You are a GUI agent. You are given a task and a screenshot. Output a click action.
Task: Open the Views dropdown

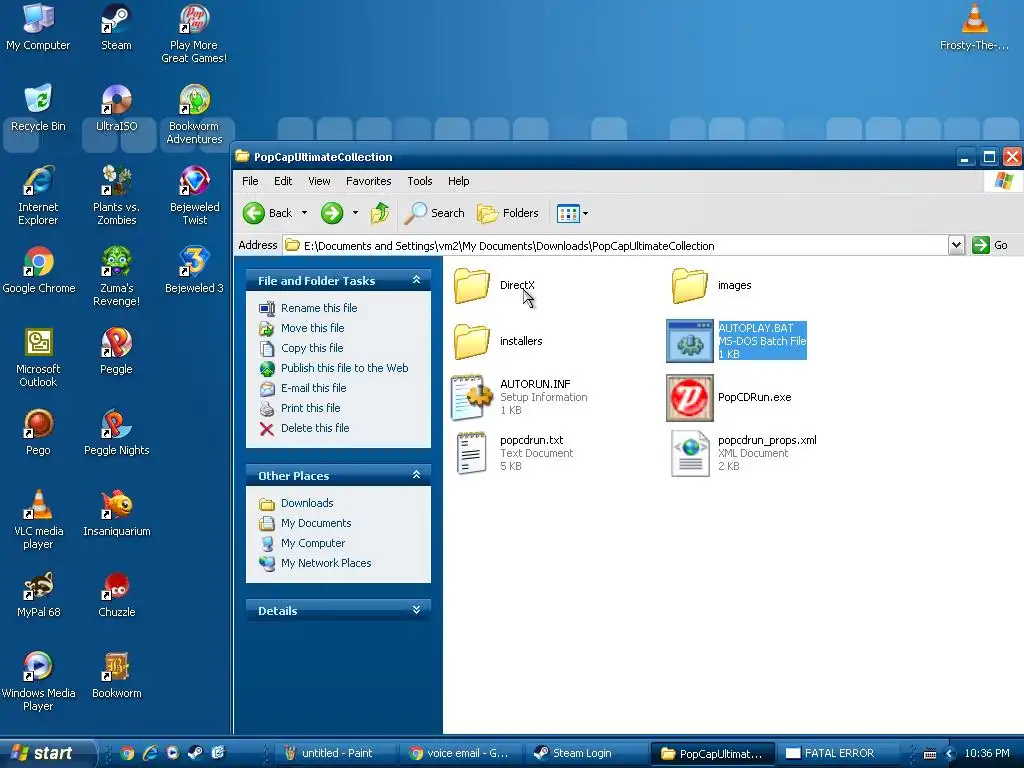572,213
